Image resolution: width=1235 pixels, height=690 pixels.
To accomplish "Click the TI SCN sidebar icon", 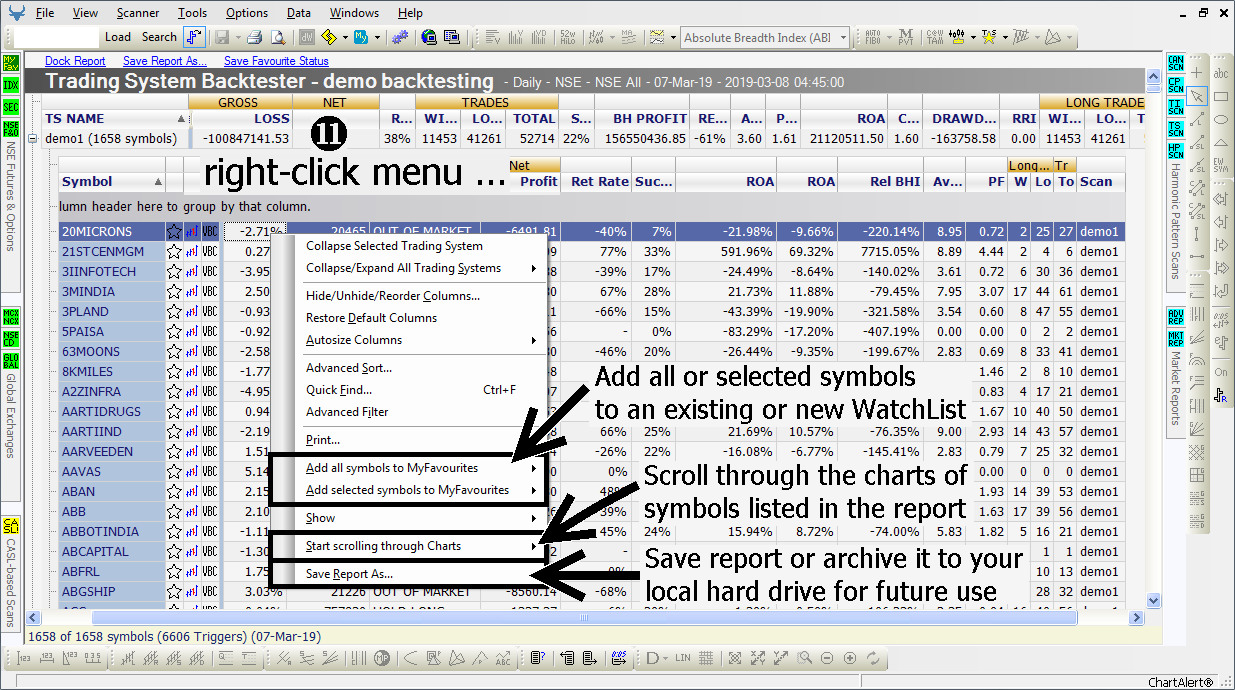I will 1176,106.
